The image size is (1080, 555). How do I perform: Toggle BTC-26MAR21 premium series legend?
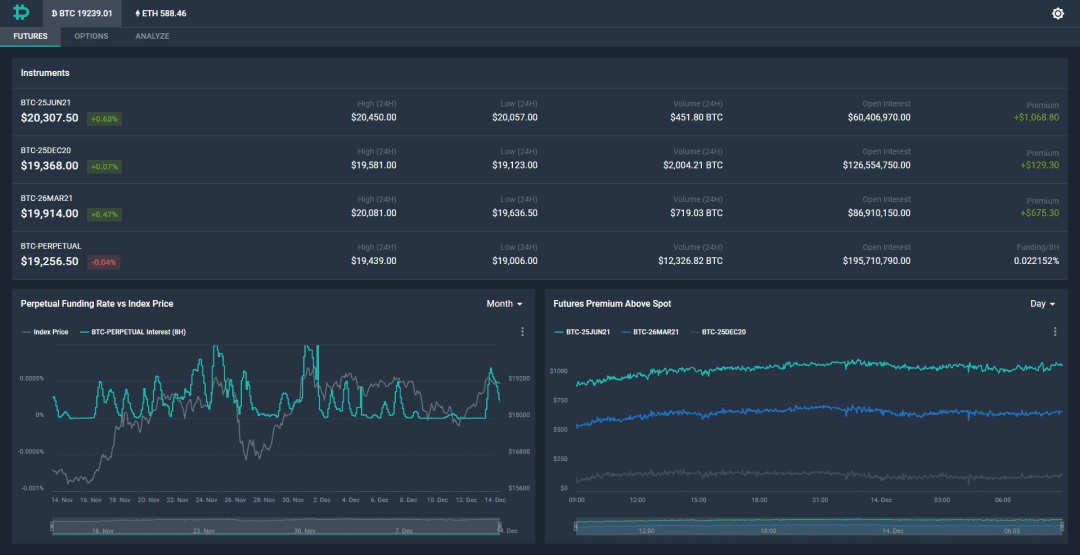coord(650,332)
